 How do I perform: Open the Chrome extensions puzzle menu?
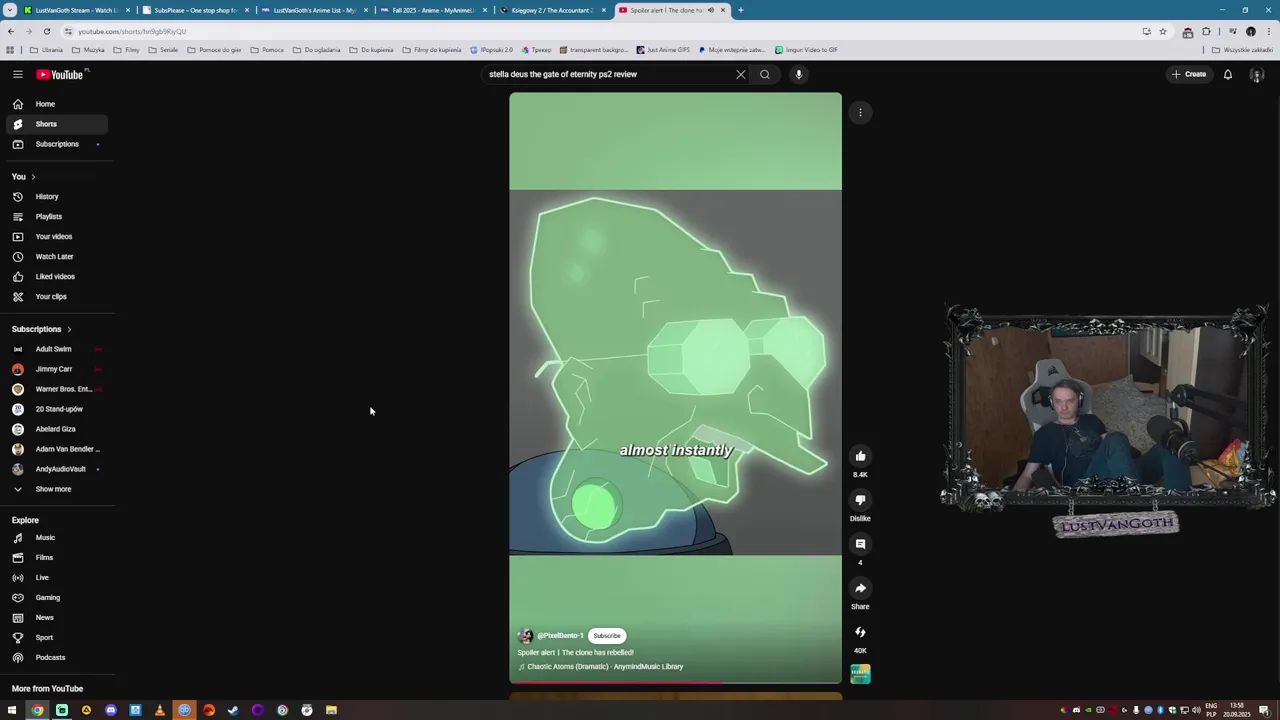(x=1206, y=31)
